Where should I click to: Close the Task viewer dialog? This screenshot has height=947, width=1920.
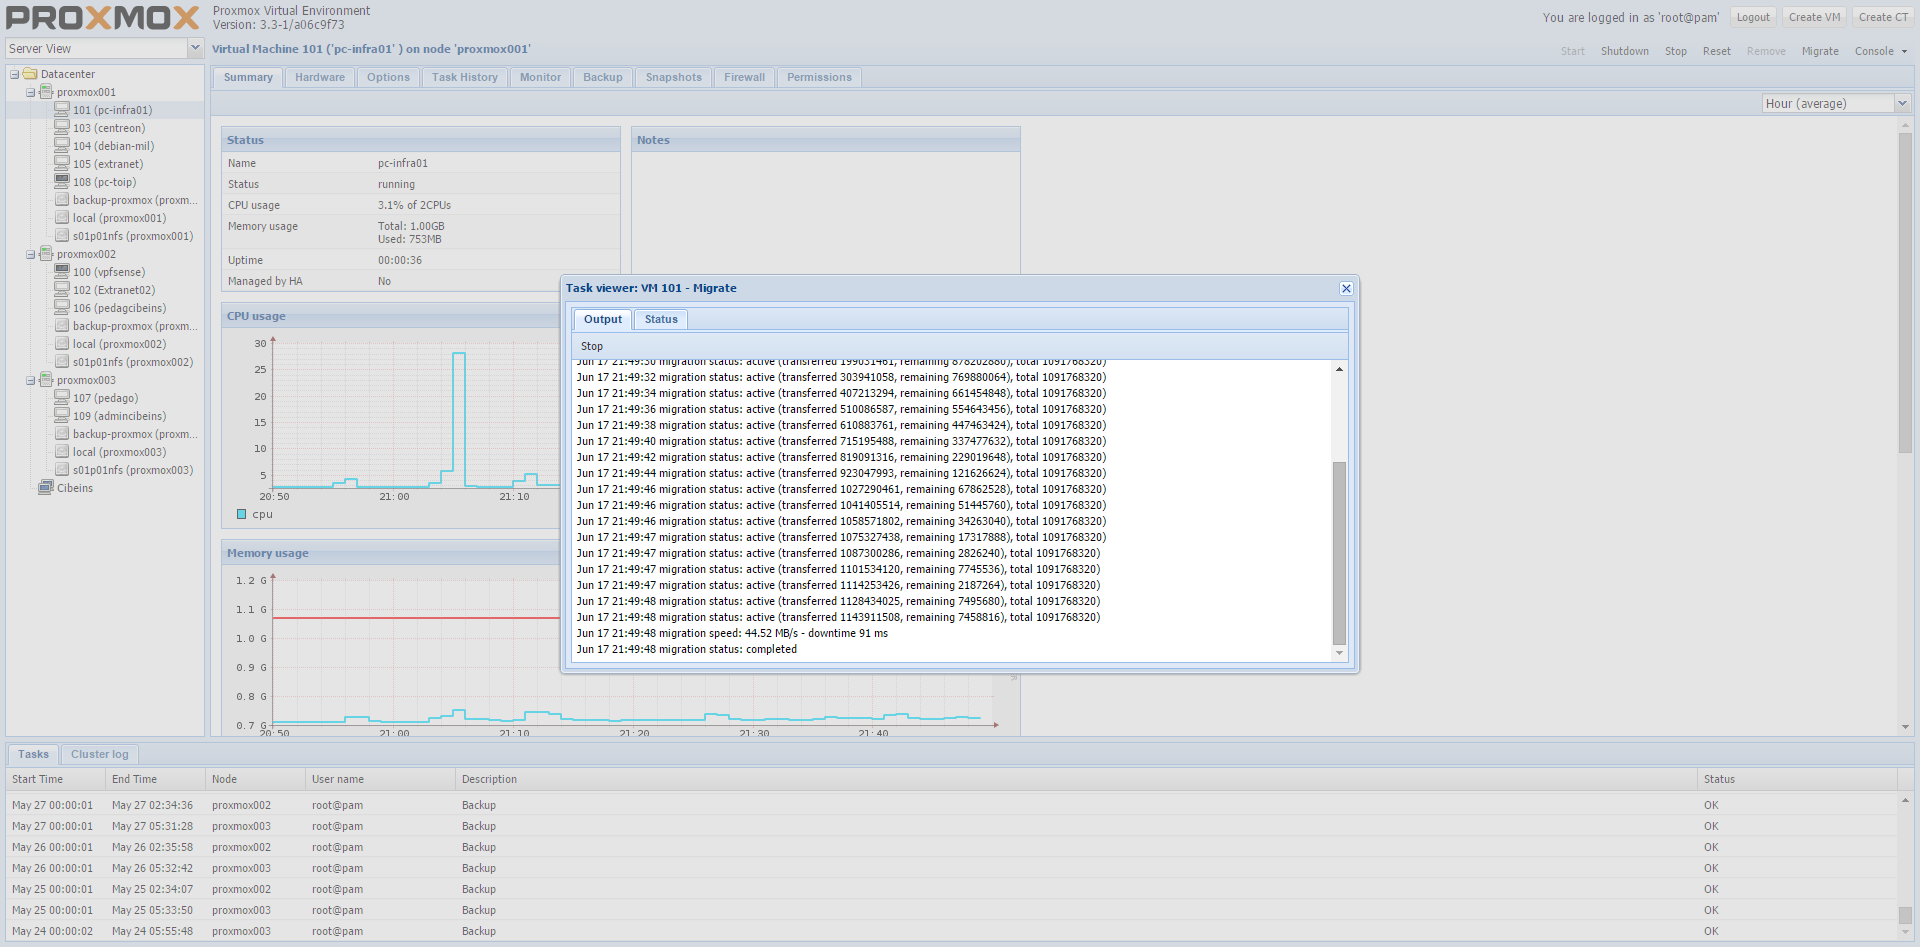point(1346,288)
